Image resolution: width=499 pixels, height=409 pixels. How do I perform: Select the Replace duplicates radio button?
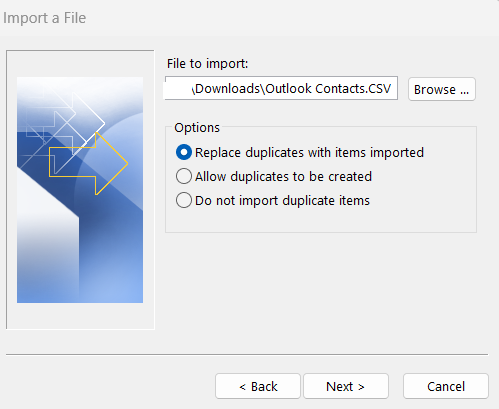coord(184,152)
